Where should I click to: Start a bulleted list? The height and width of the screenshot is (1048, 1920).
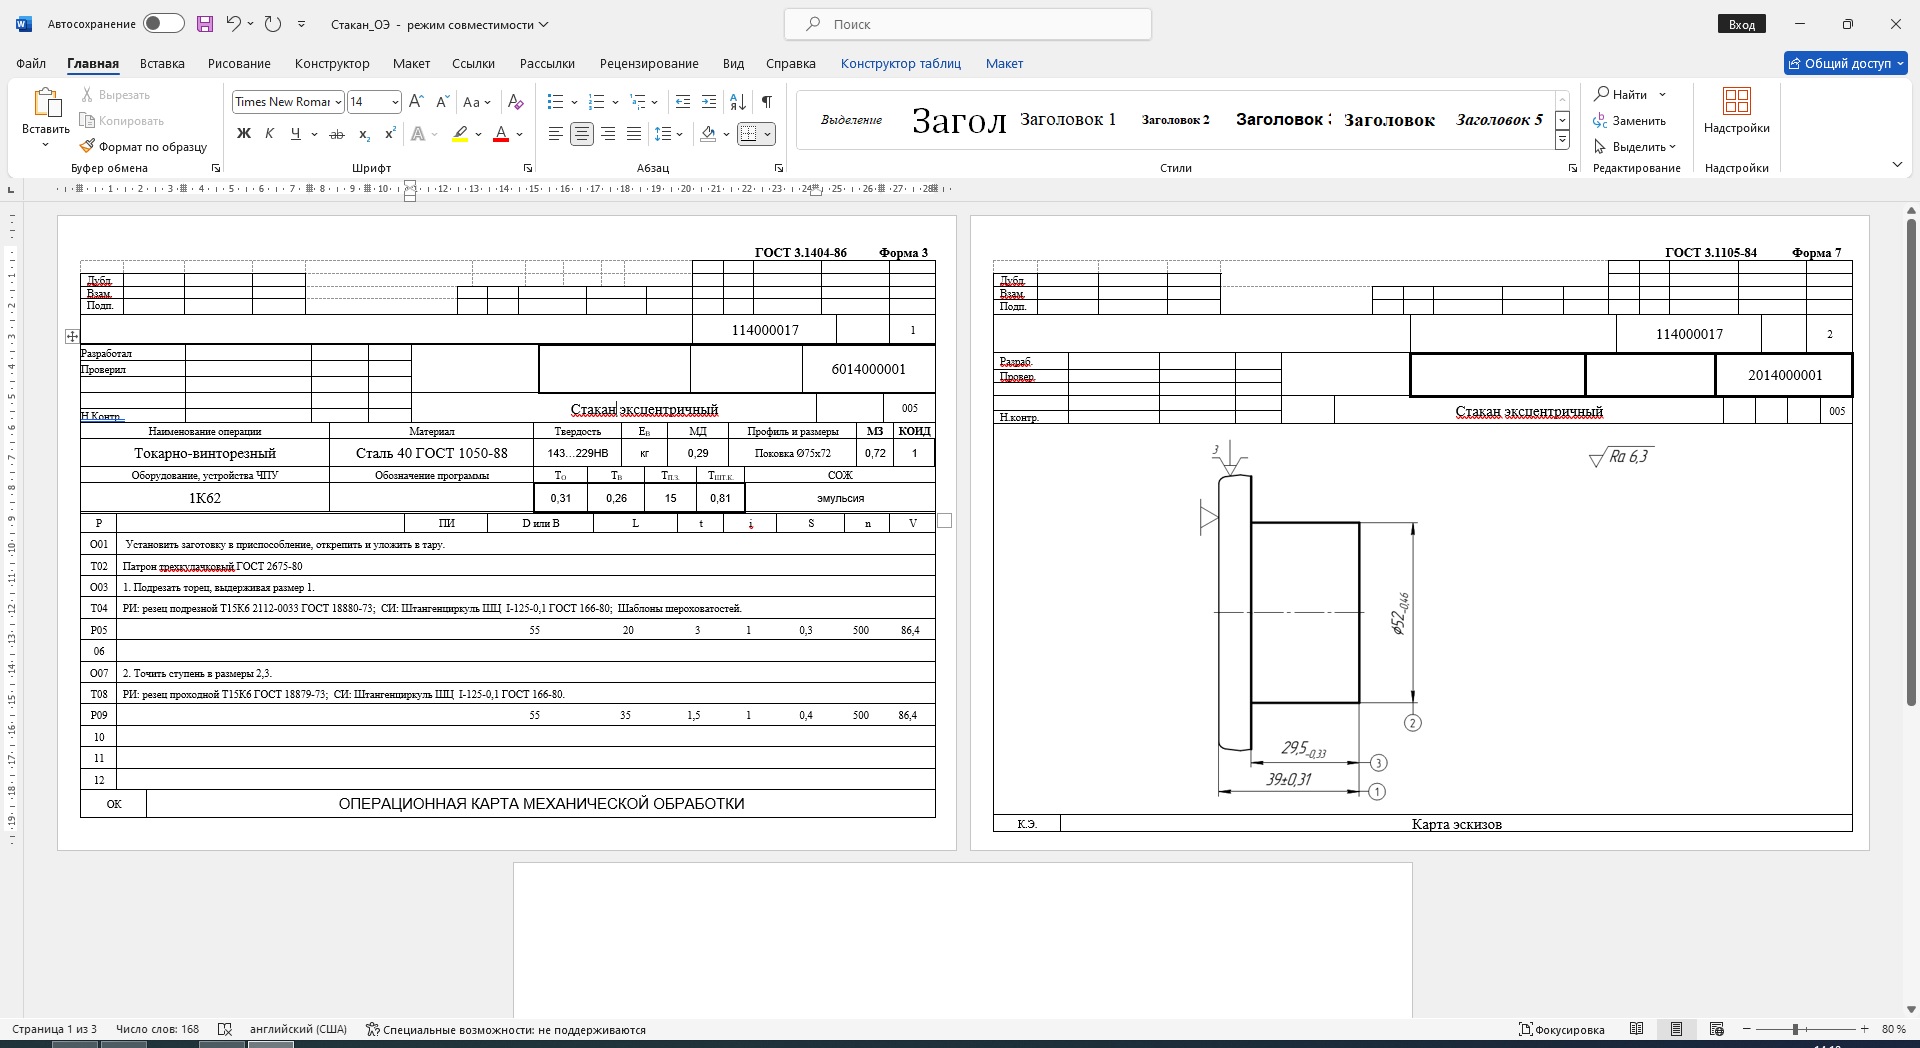(556, 102)
